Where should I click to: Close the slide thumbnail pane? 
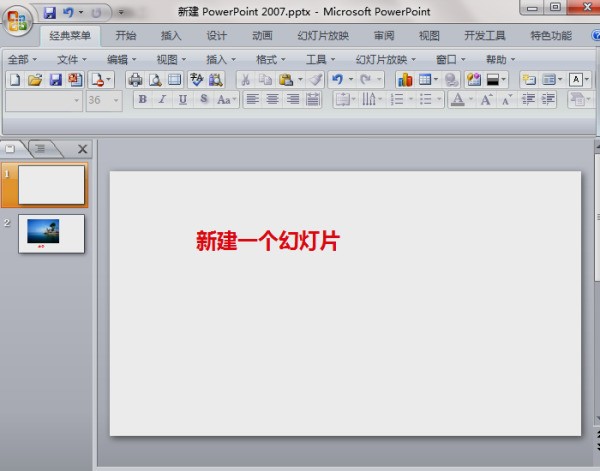click(x=83, y=149)
